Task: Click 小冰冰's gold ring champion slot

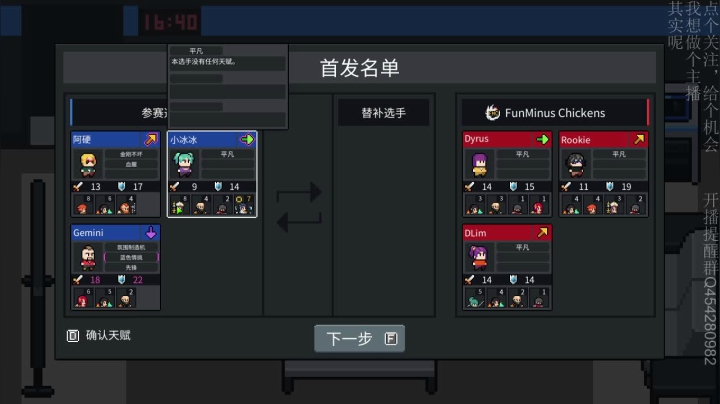Action: pyautogui.click(x=244, y=205)
